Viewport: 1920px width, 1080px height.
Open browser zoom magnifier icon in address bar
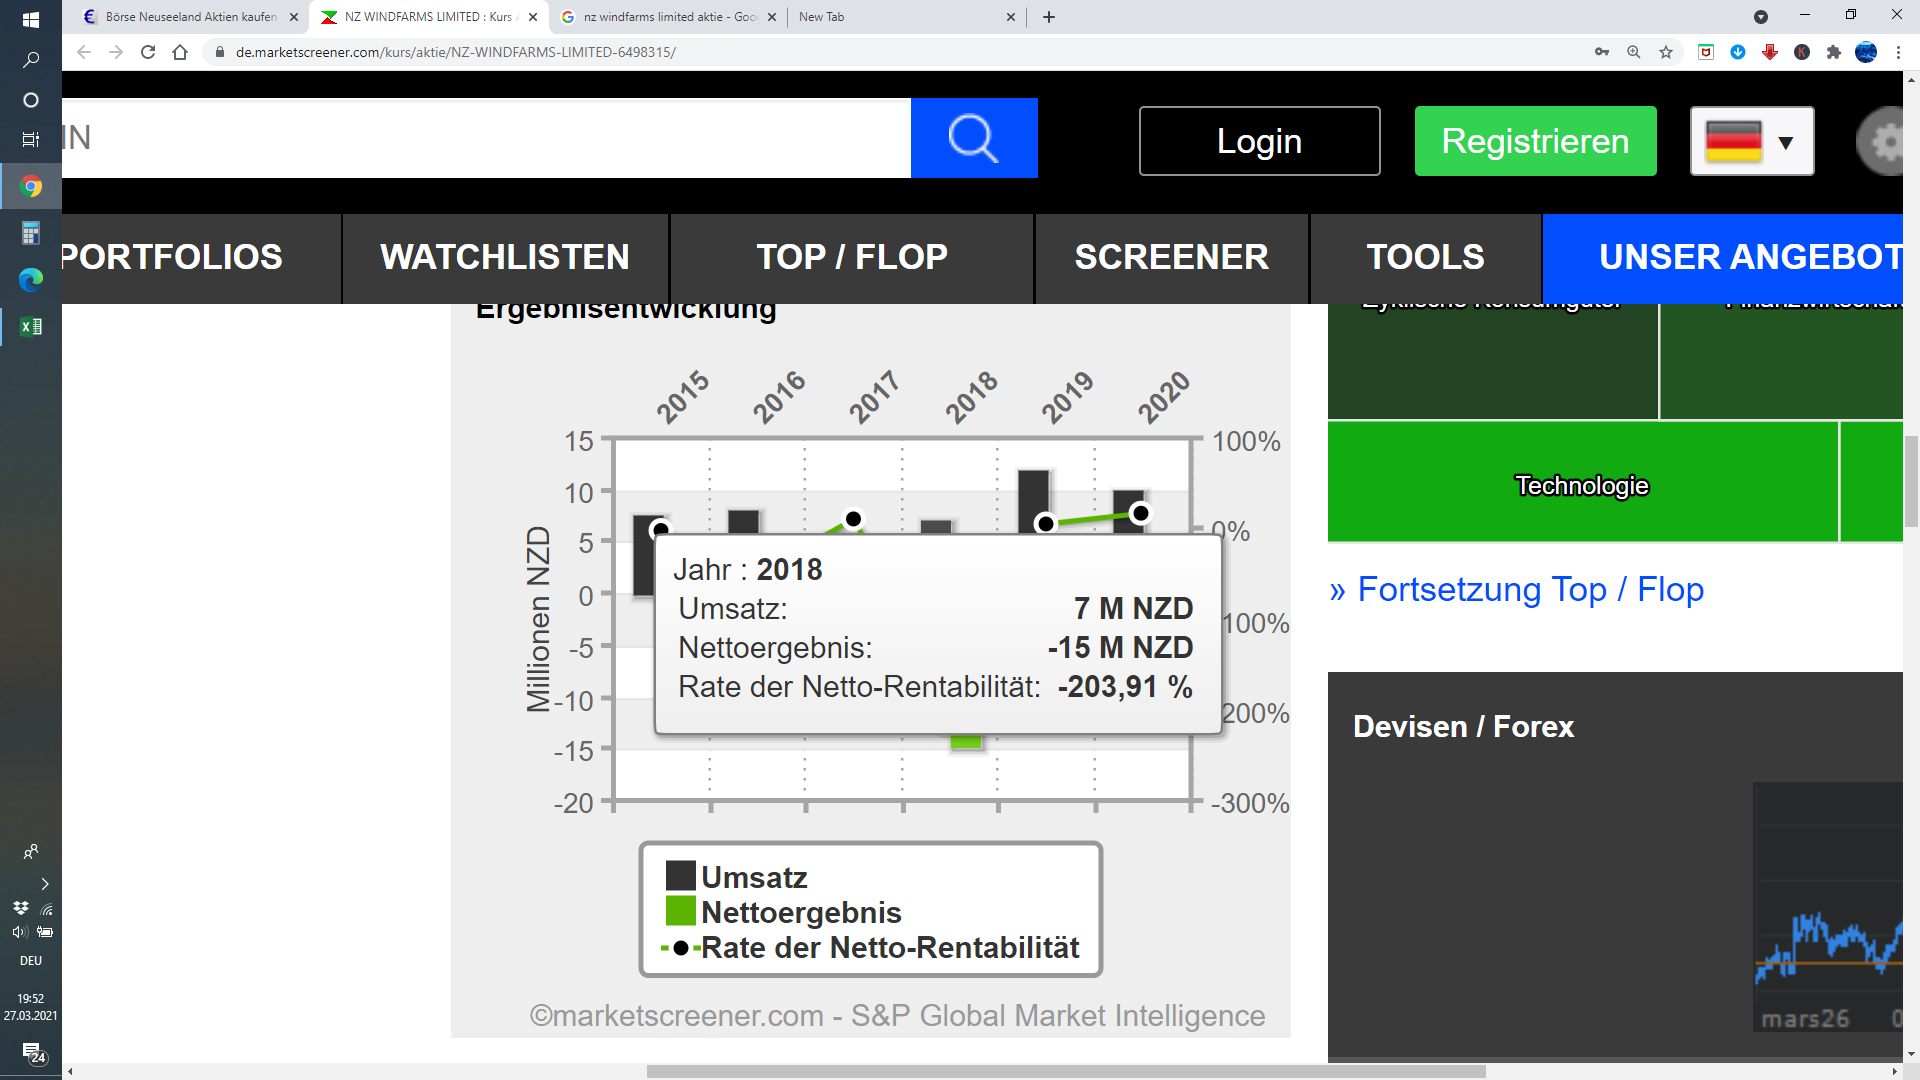point(1634,52)
